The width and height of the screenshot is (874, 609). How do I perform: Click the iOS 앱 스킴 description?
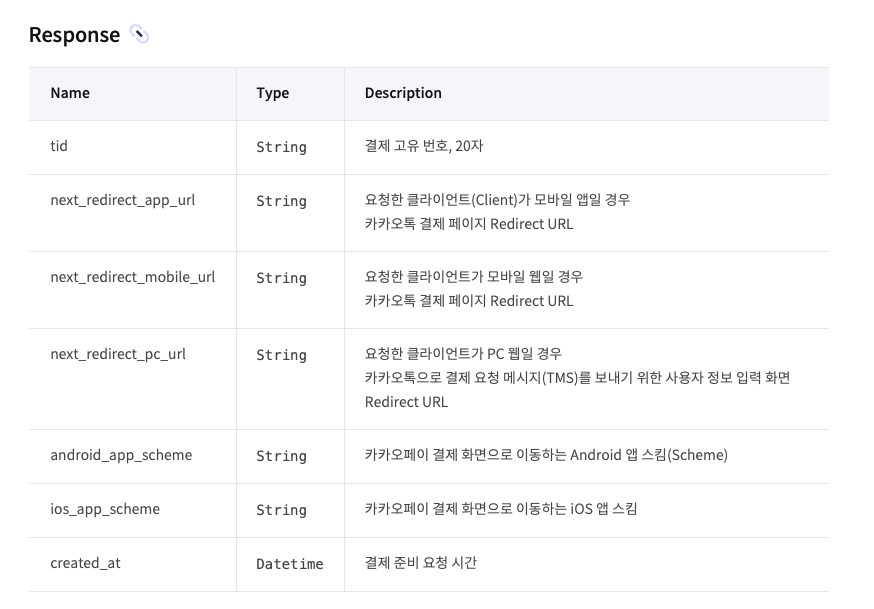tap(501, 509)
